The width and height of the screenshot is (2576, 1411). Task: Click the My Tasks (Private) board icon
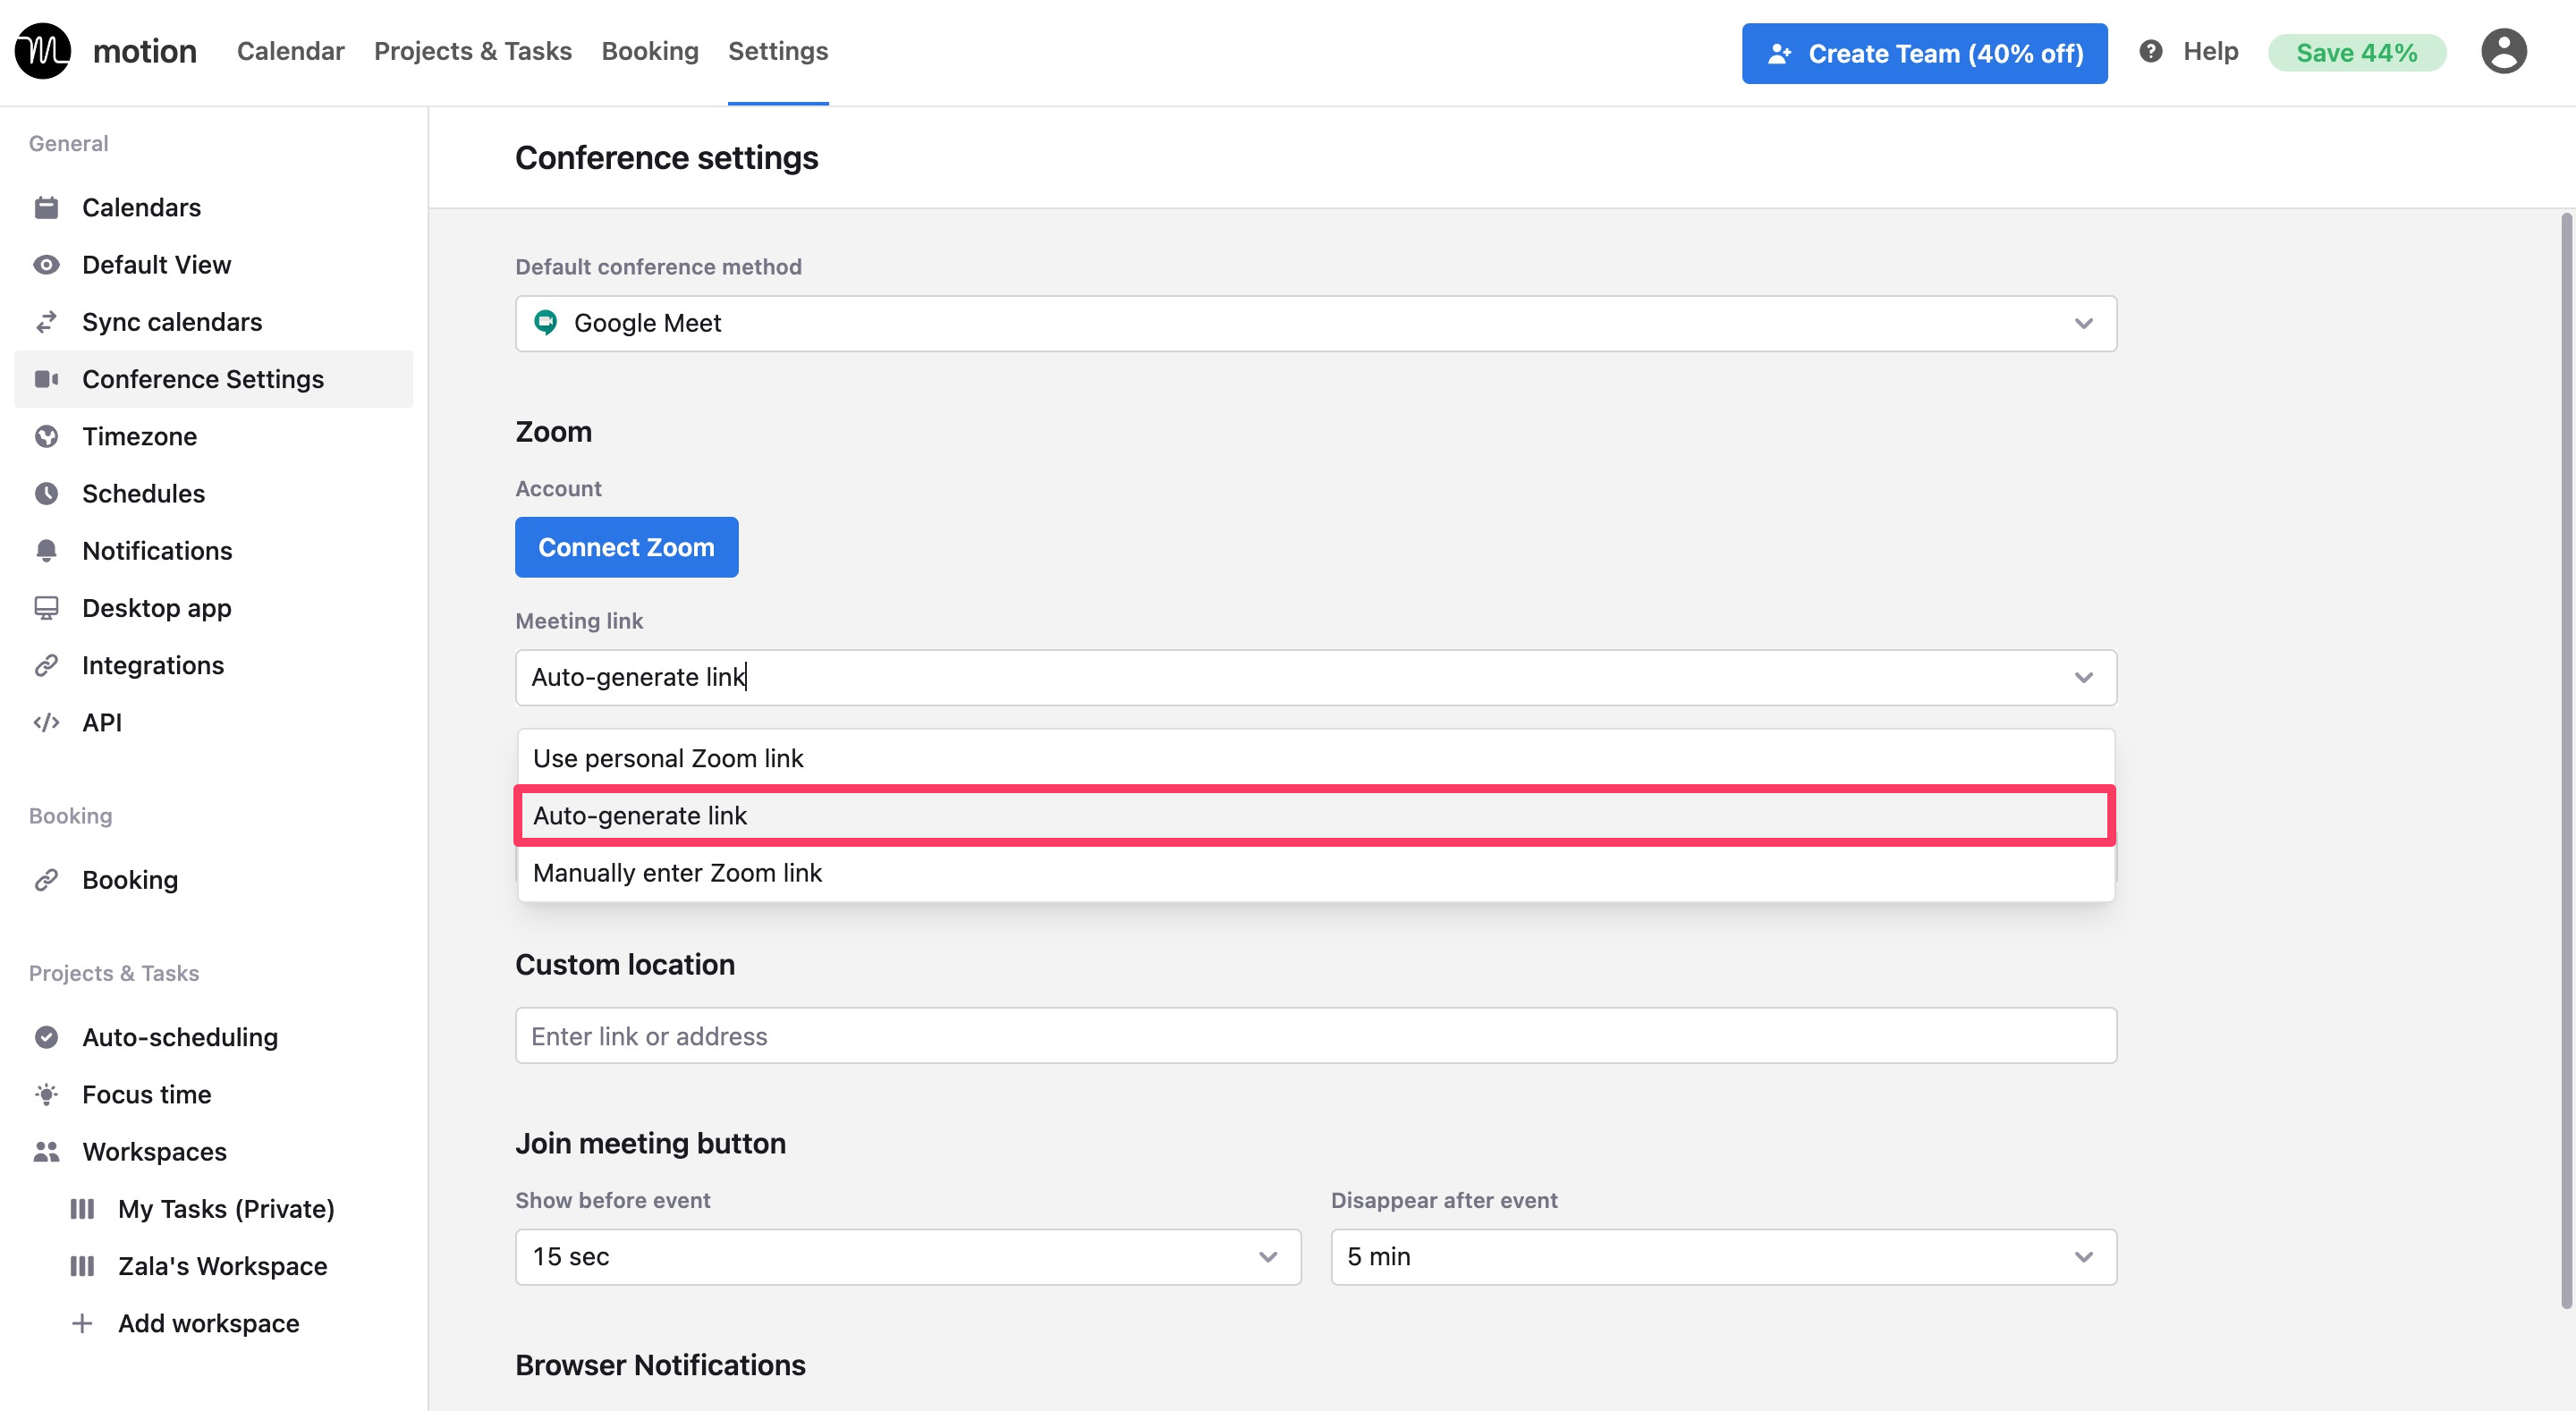point(82,1209)
